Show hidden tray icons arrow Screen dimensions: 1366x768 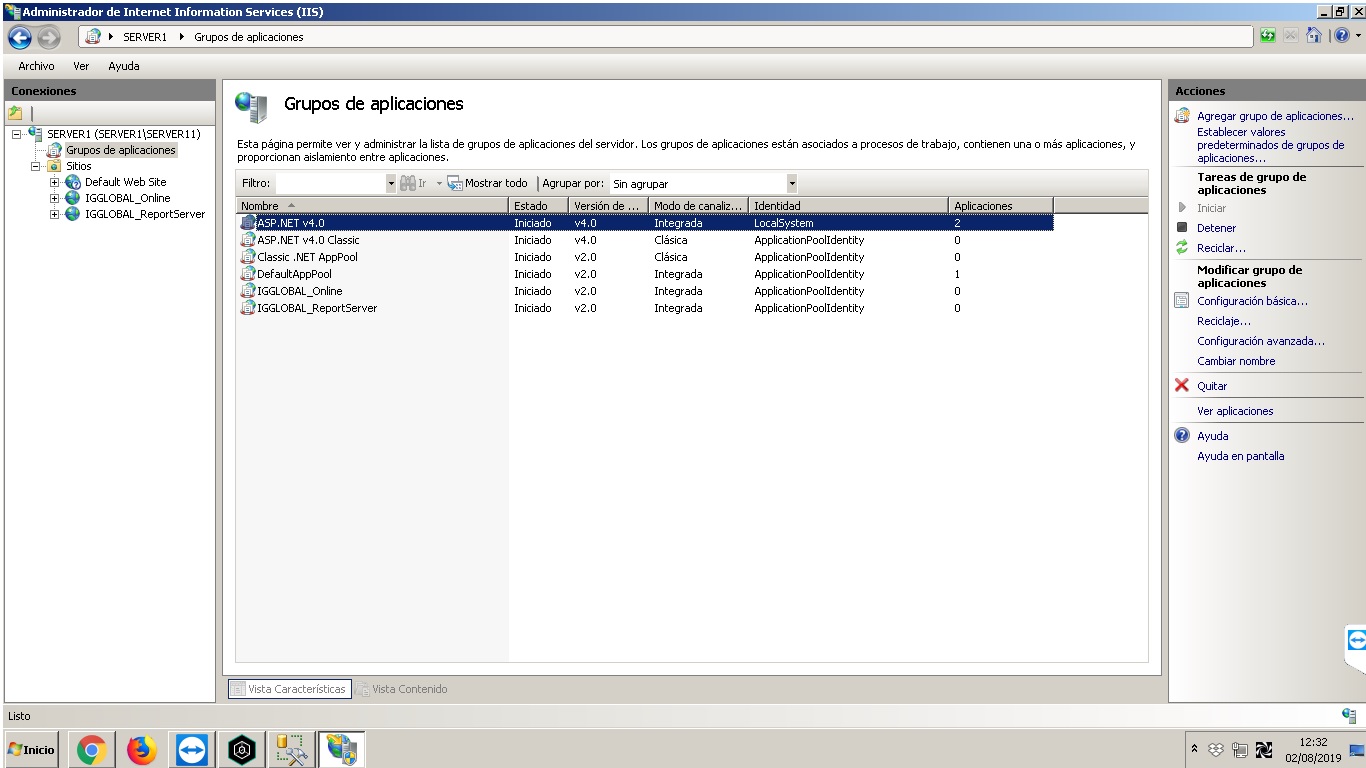(x=1194, y=749)
